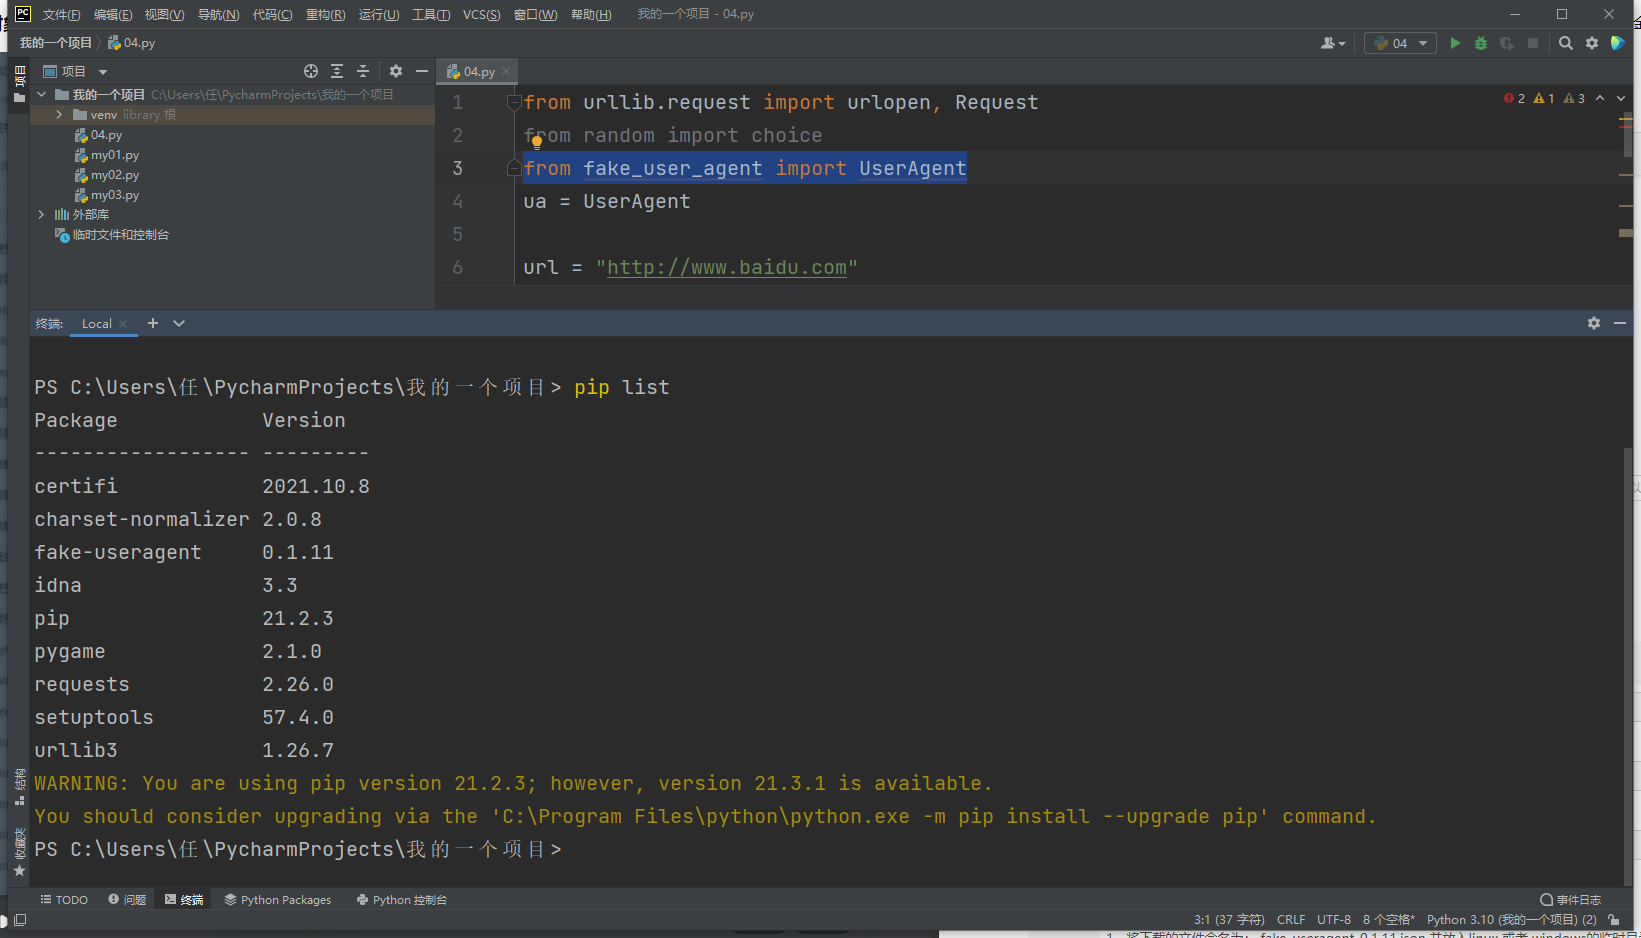Open terminal session options dropdown arrow
Viewport: 1641px width, 938px height.
[179, 323]
